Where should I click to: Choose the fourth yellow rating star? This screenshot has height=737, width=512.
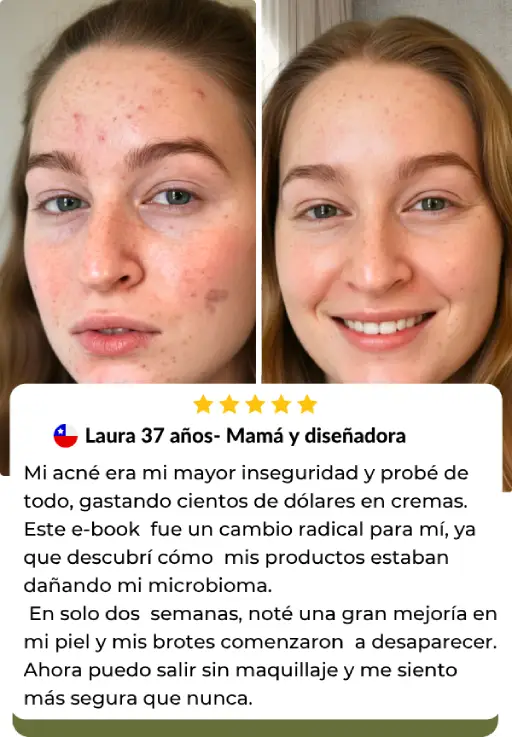pyautogui.click(x=281, y=404)
